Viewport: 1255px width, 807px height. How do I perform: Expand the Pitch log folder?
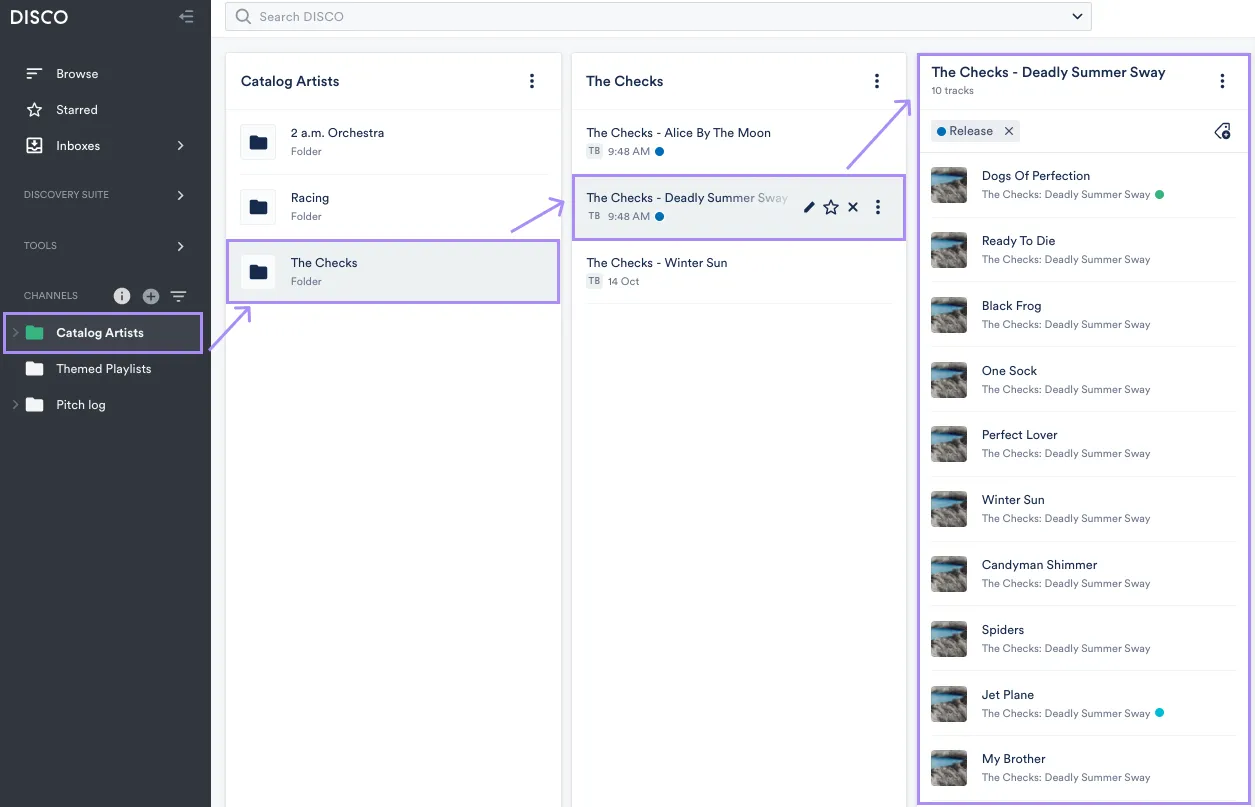tap(16, 404)
